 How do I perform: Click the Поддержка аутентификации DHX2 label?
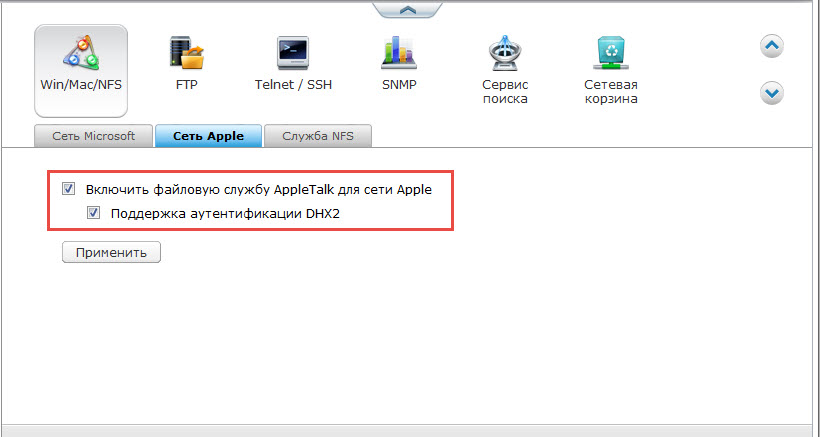click(225, 213)
